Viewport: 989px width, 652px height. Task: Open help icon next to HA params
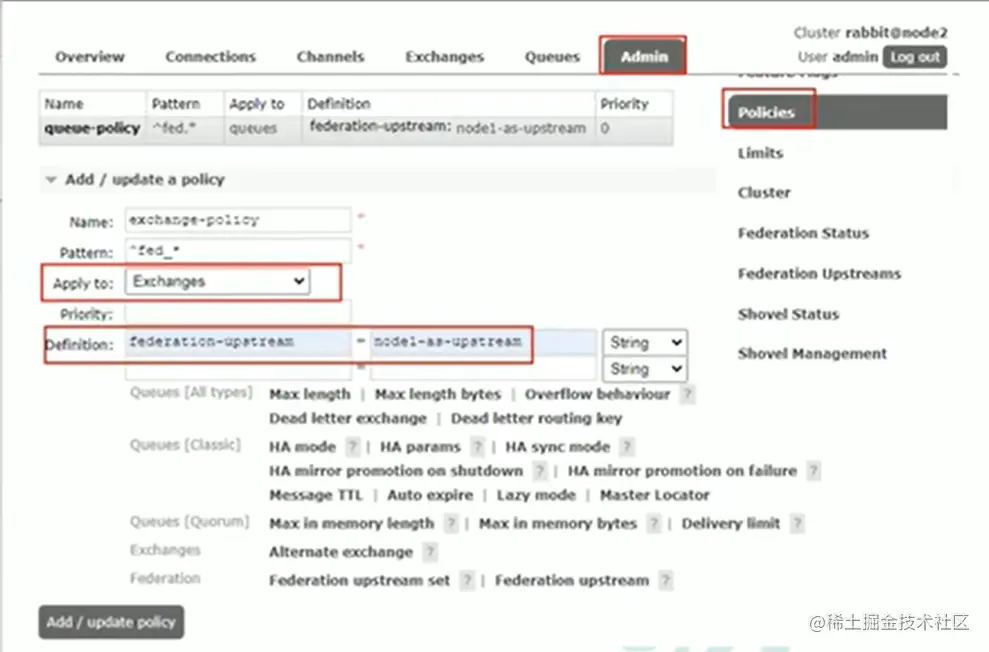click(478, 447)
